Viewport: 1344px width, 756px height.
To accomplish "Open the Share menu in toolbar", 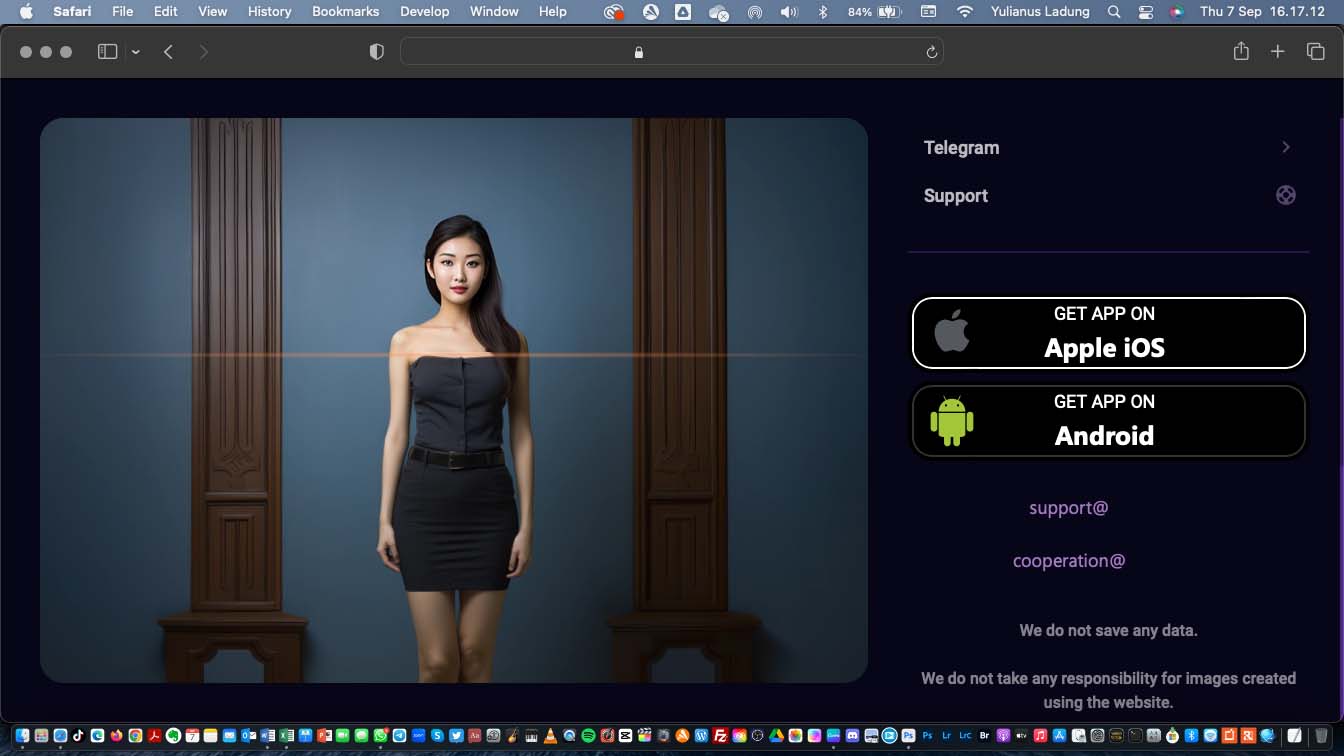I will (1241, 52).
